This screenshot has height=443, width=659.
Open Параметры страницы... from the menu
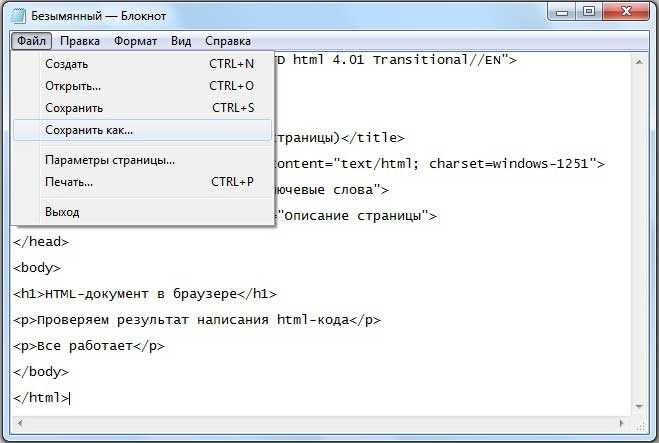pos(142,160)
